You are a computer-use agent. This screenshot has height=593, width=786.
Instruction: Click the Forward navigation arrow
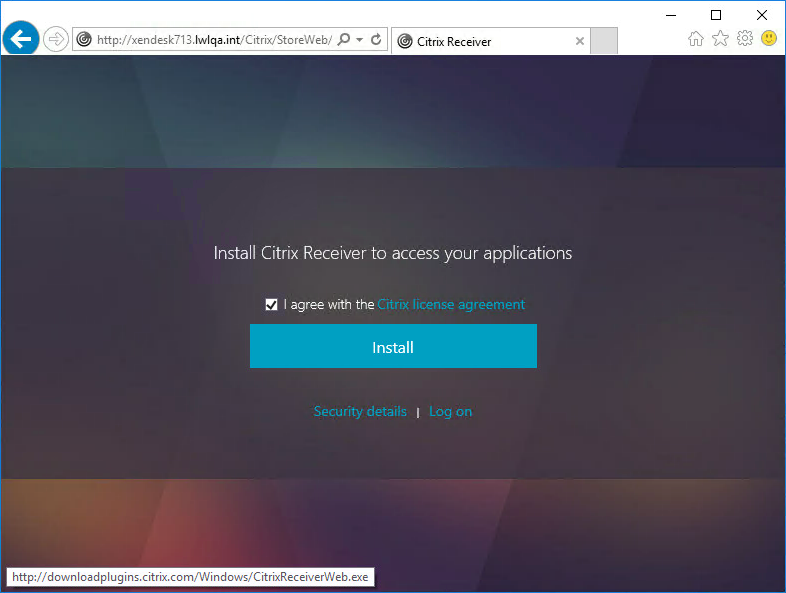pyautogui.click(x=56, y=40)
